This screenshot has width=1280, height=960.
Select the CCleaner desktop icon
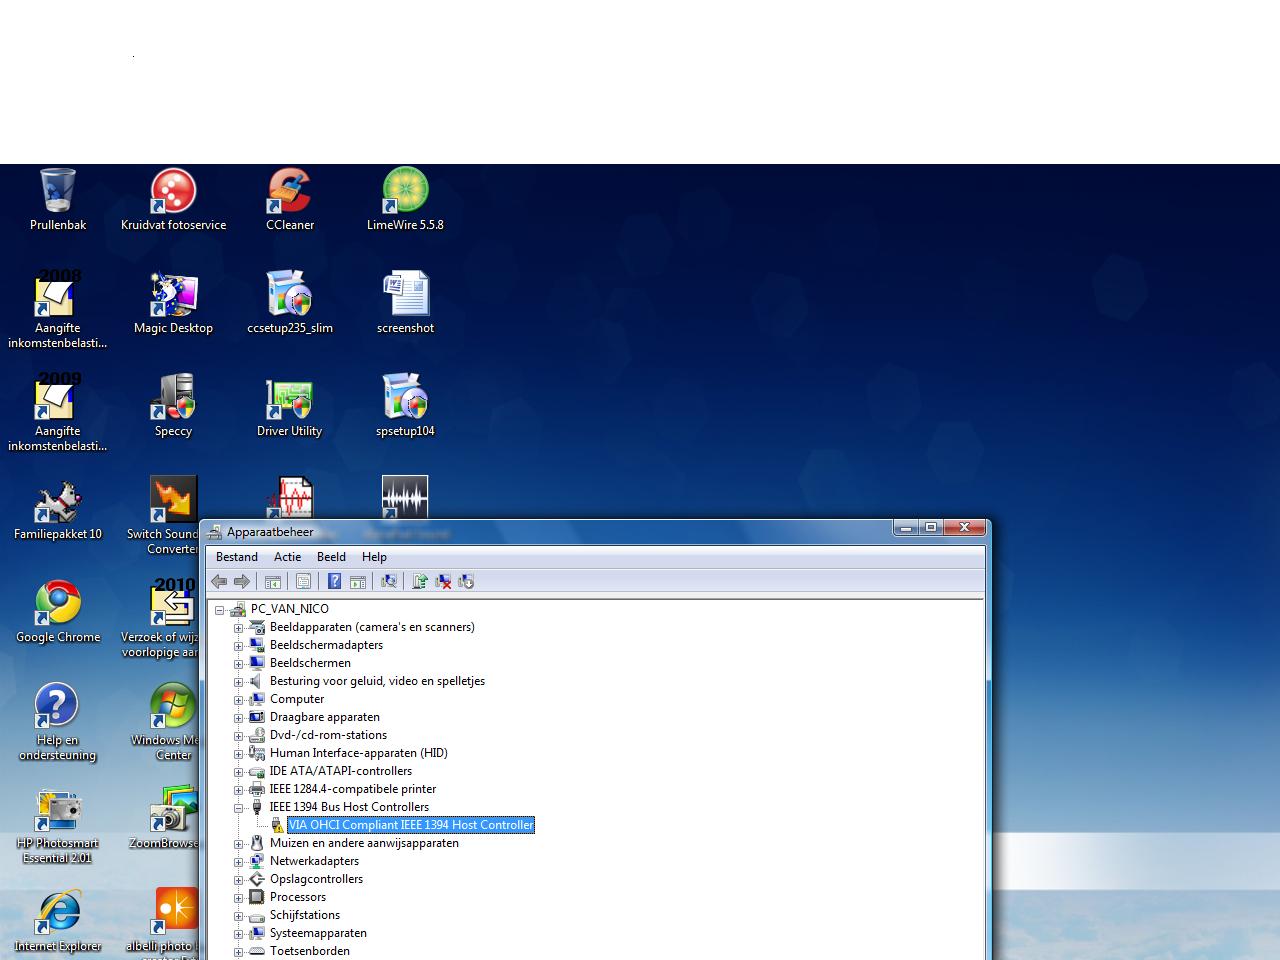coord(290,200)
